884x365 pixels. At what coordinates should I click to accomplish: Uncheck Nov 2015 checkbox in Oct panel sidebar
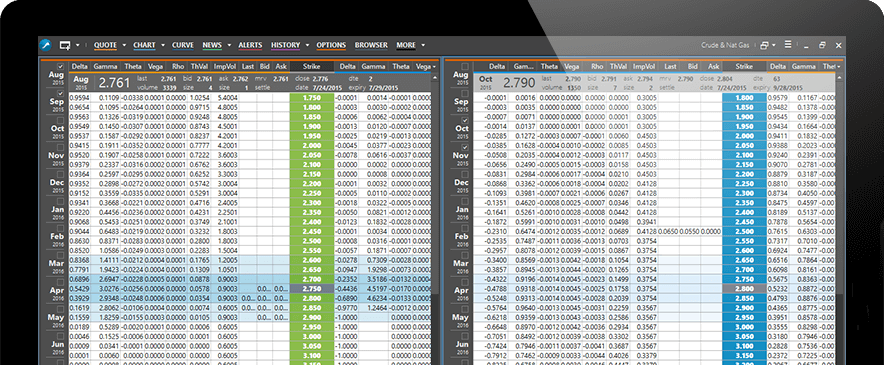point(465,147)
